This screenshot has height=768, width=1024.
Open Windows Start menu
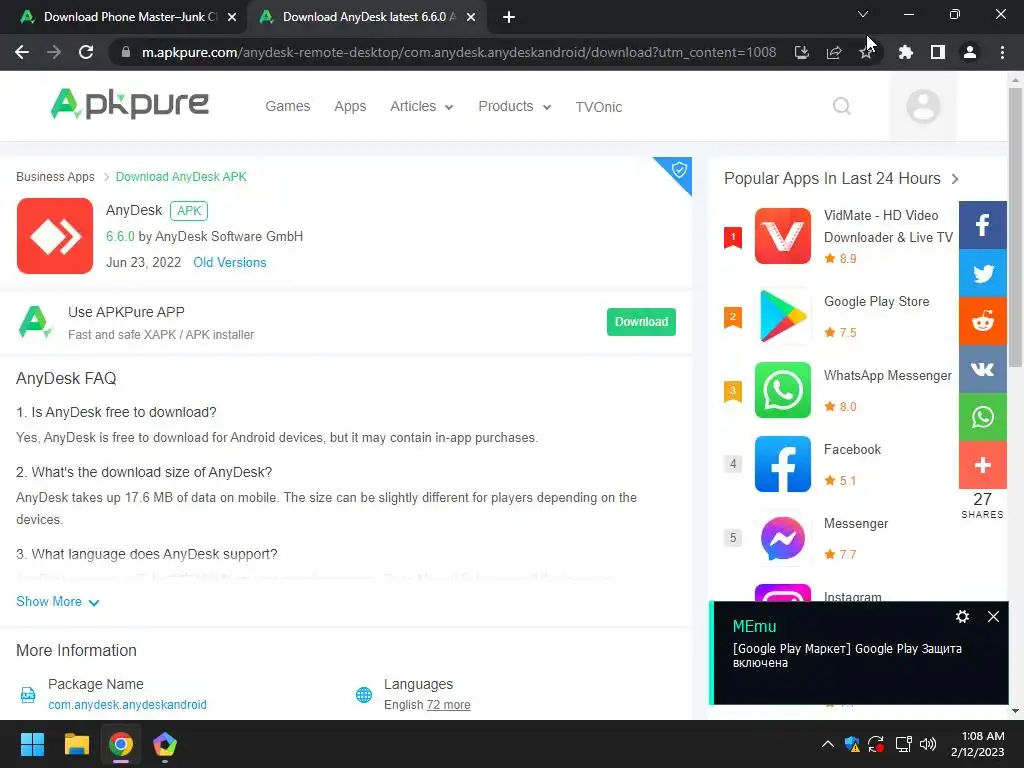pos(32,744)
